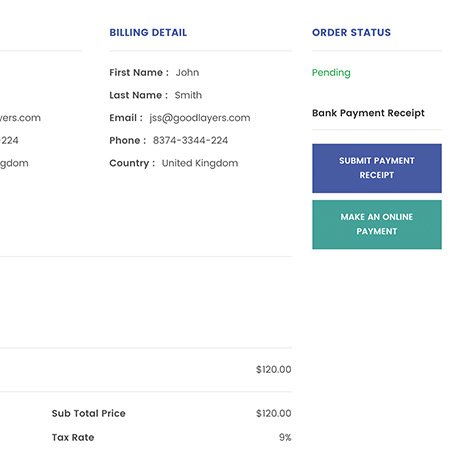
Task: Click the billing email jss@goodlayers.com
Action: (x=200, y=118)
